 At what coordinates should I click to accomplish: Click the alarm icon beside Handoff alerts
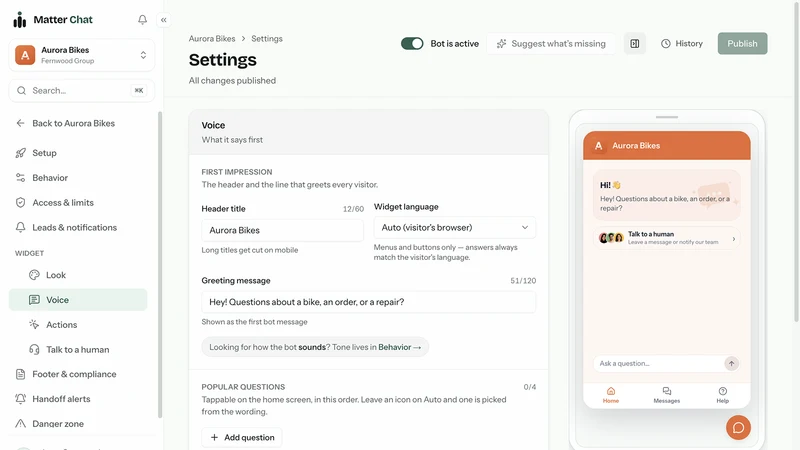tap(20, 399)
